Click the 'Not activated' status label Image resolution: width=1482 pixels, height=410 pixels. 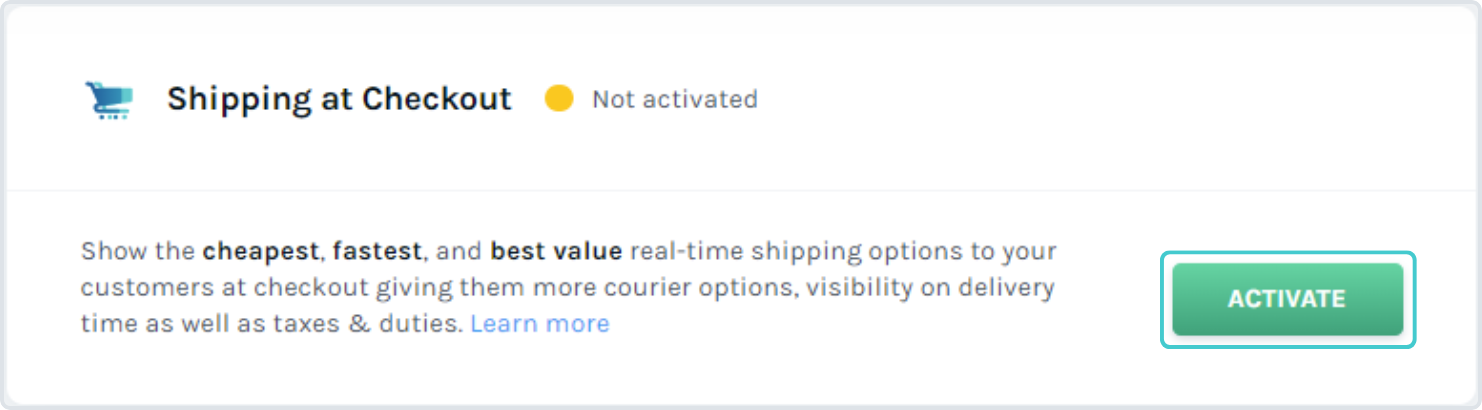point(675,99)
